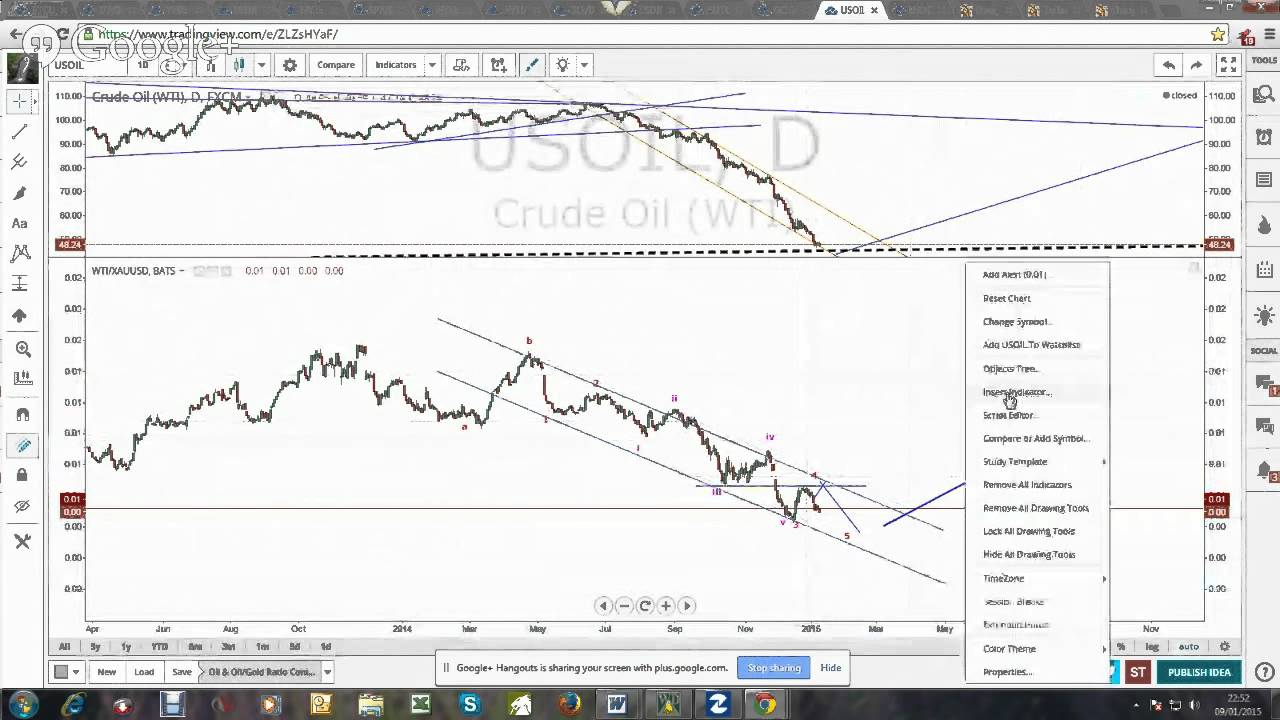Choose Change Symbol from context menu
The image size is (1280, 720).
1016,322
